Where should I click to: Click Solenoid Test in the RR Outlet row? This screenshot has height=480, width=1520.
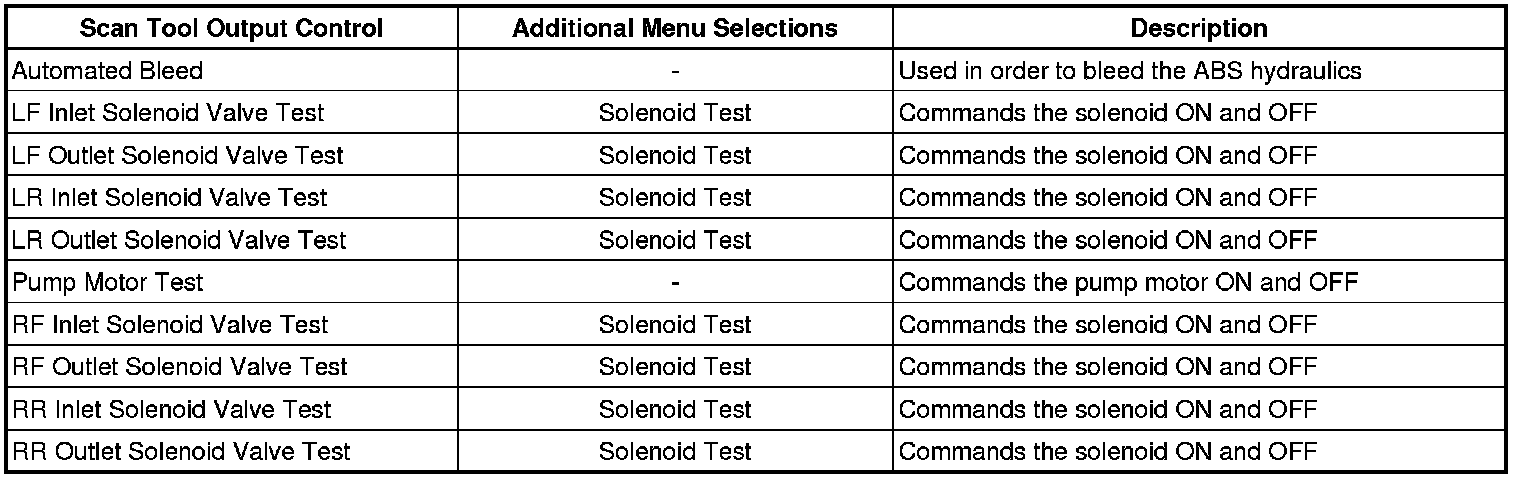pyautogui.click(x=675, y=452)
